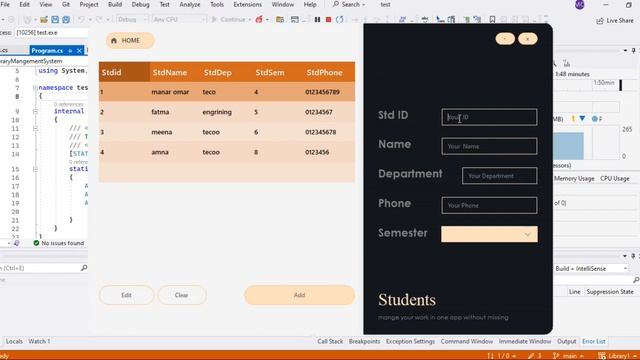Close the Program.cs tab

79,51
